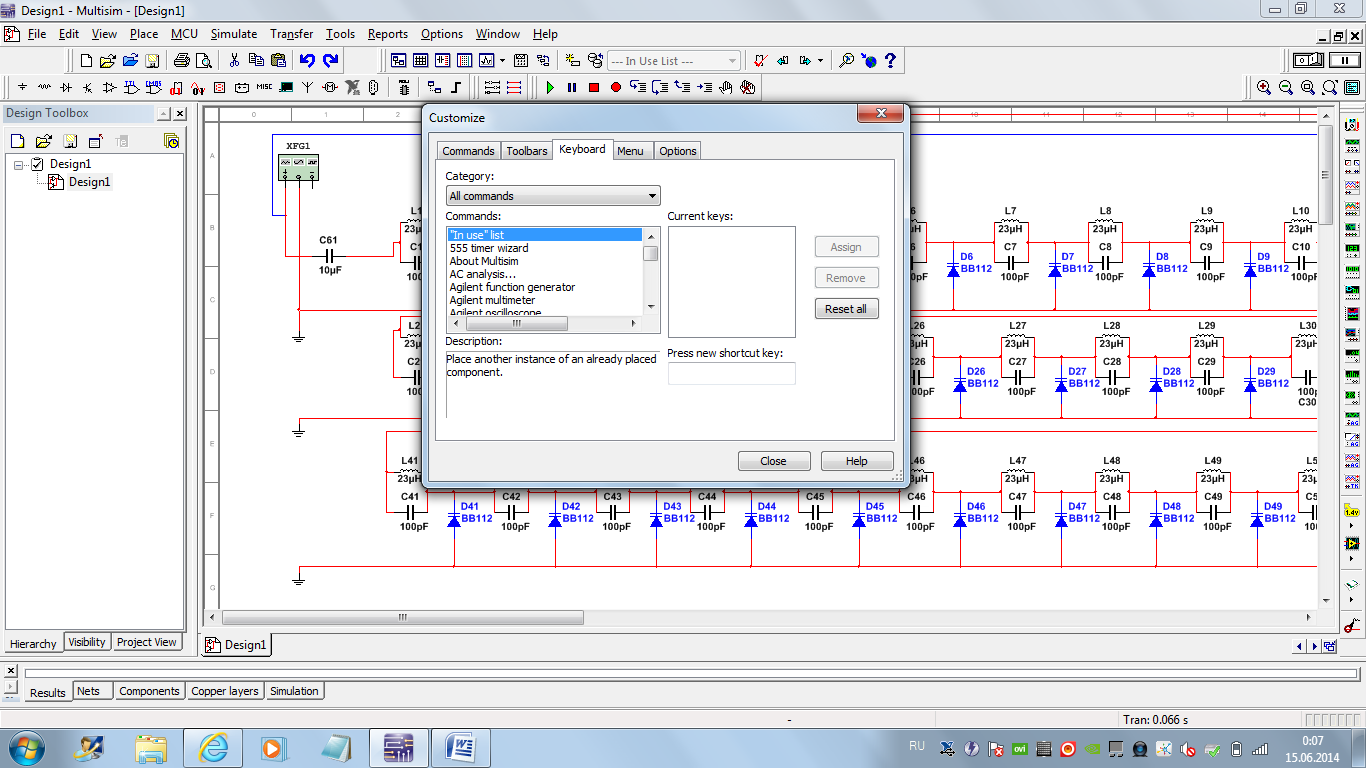Open Word from the taskbar
The width and height of the screenshot is (1366, 768).
click(463, 748)
